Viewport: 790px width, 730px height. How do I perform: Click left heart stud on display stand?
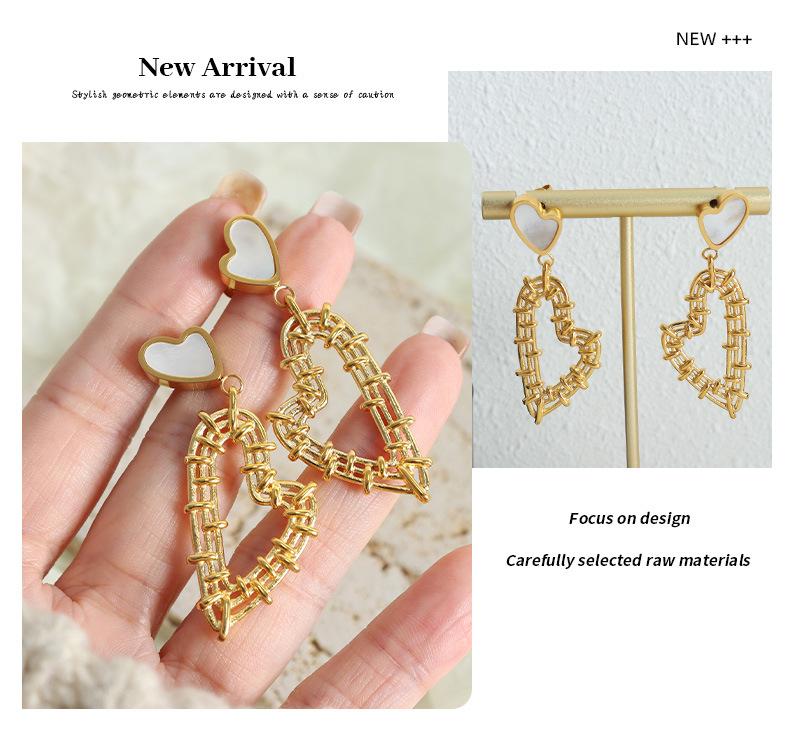coord(537,223)
